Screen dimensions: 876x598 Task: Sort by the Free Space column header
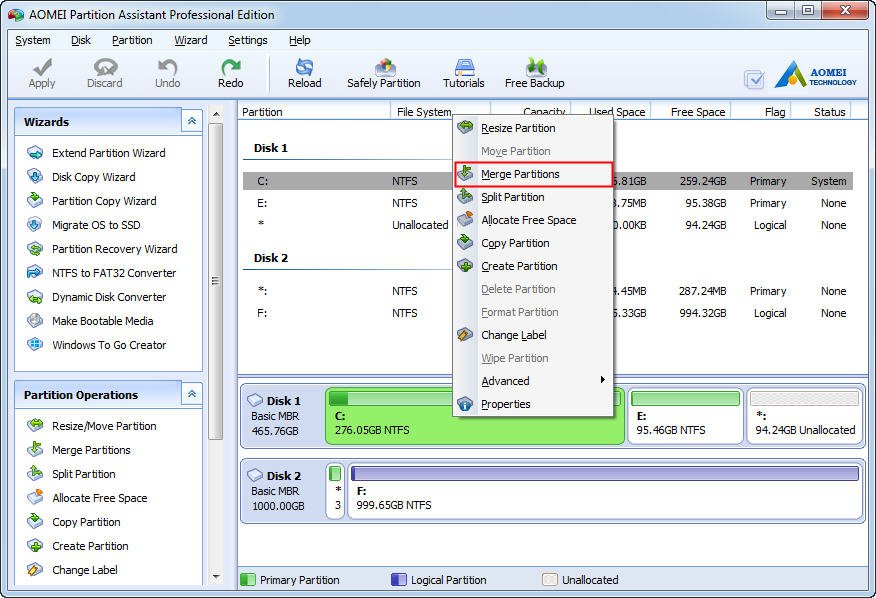tap(691, 112)
